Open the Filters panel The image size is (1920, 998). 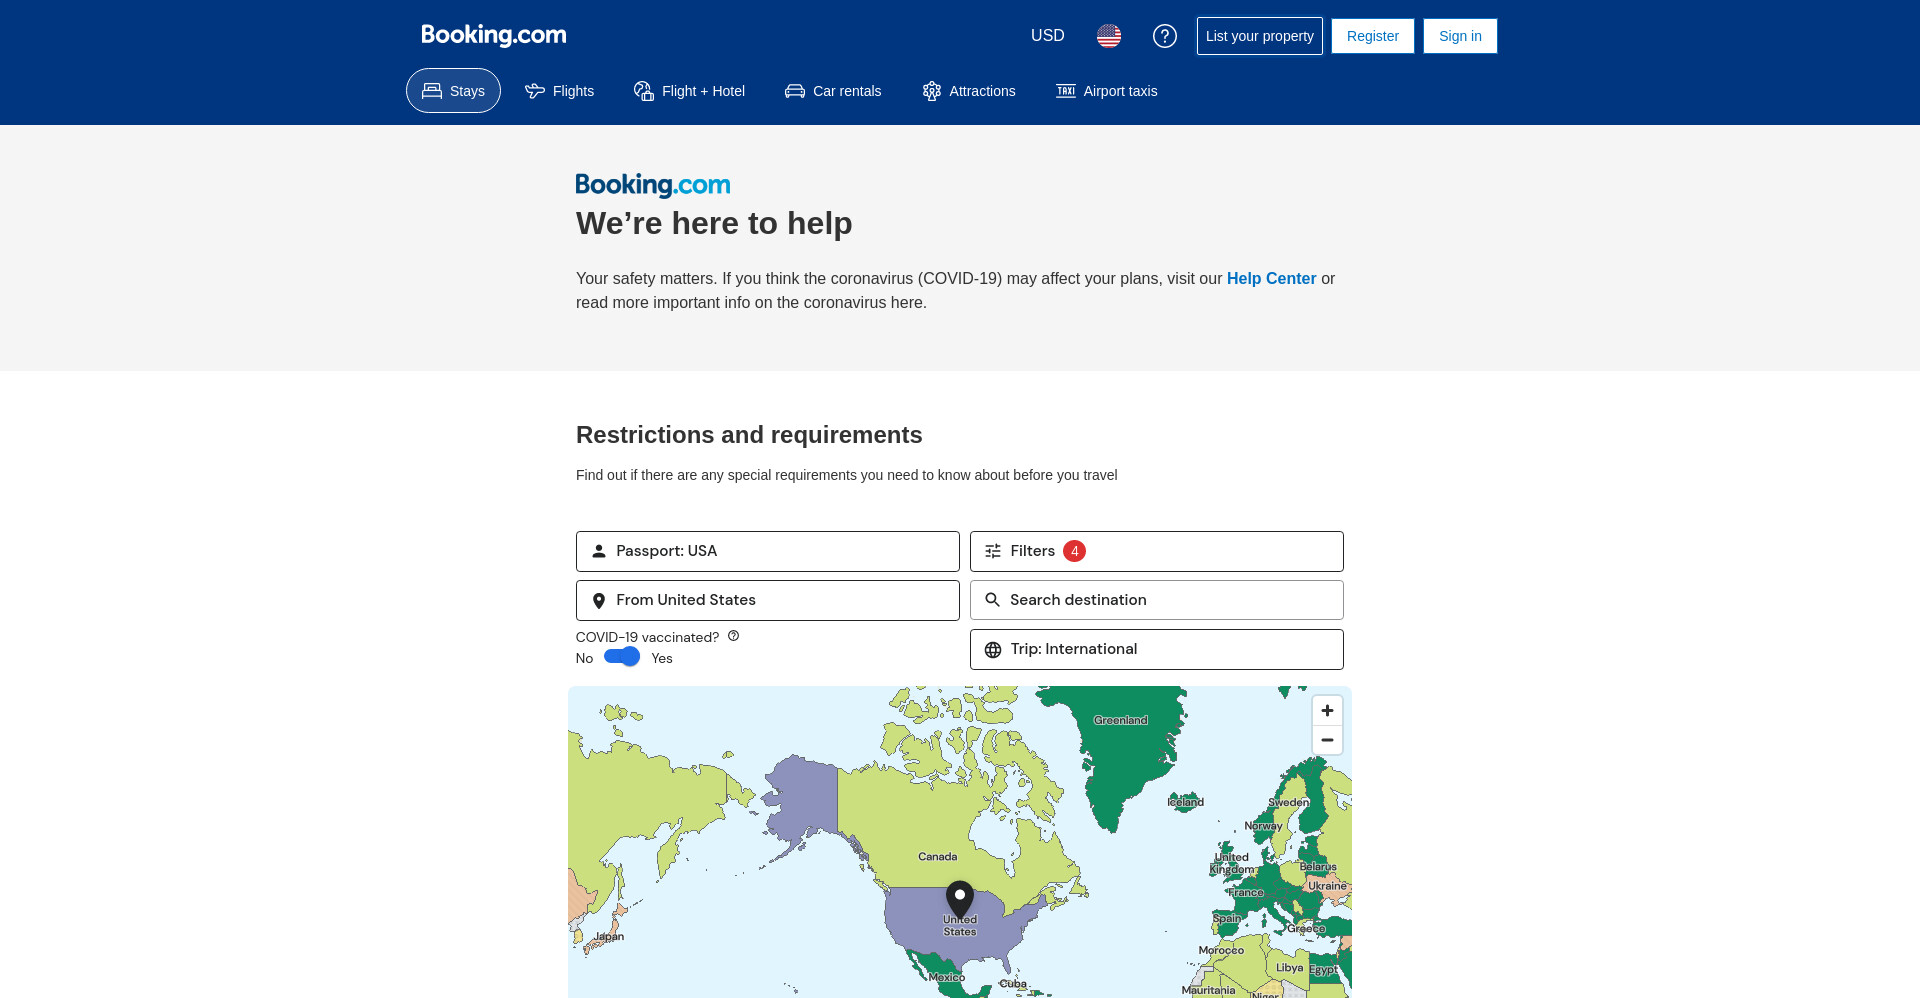1157,551
